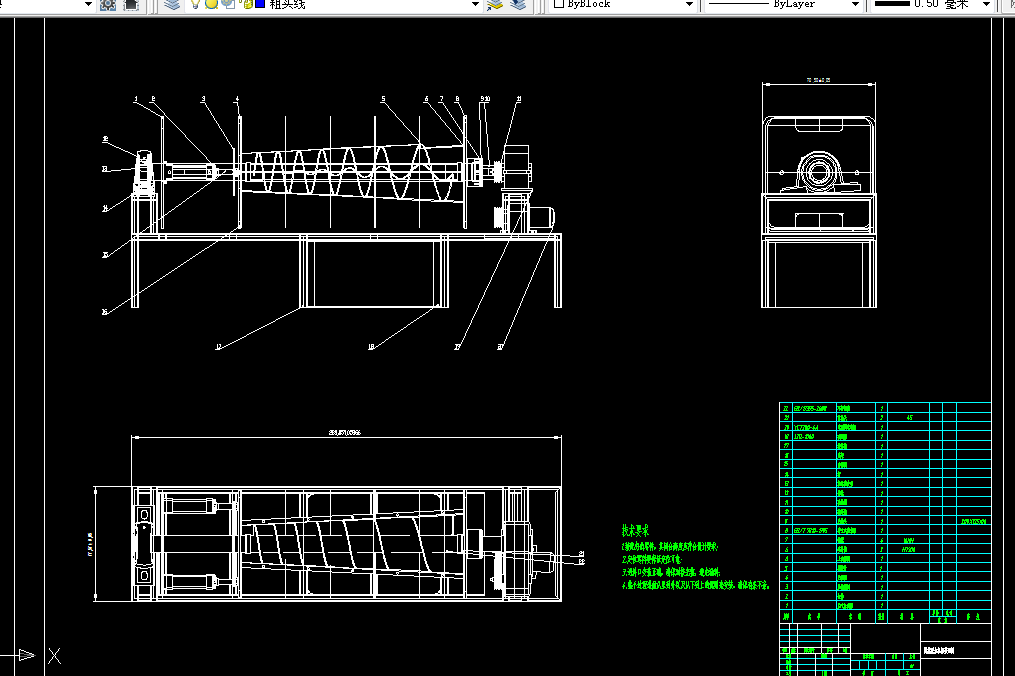The image size is (1015, 676).
Task: Toggle layer freeze in current viewport
Action: point(228,5)
